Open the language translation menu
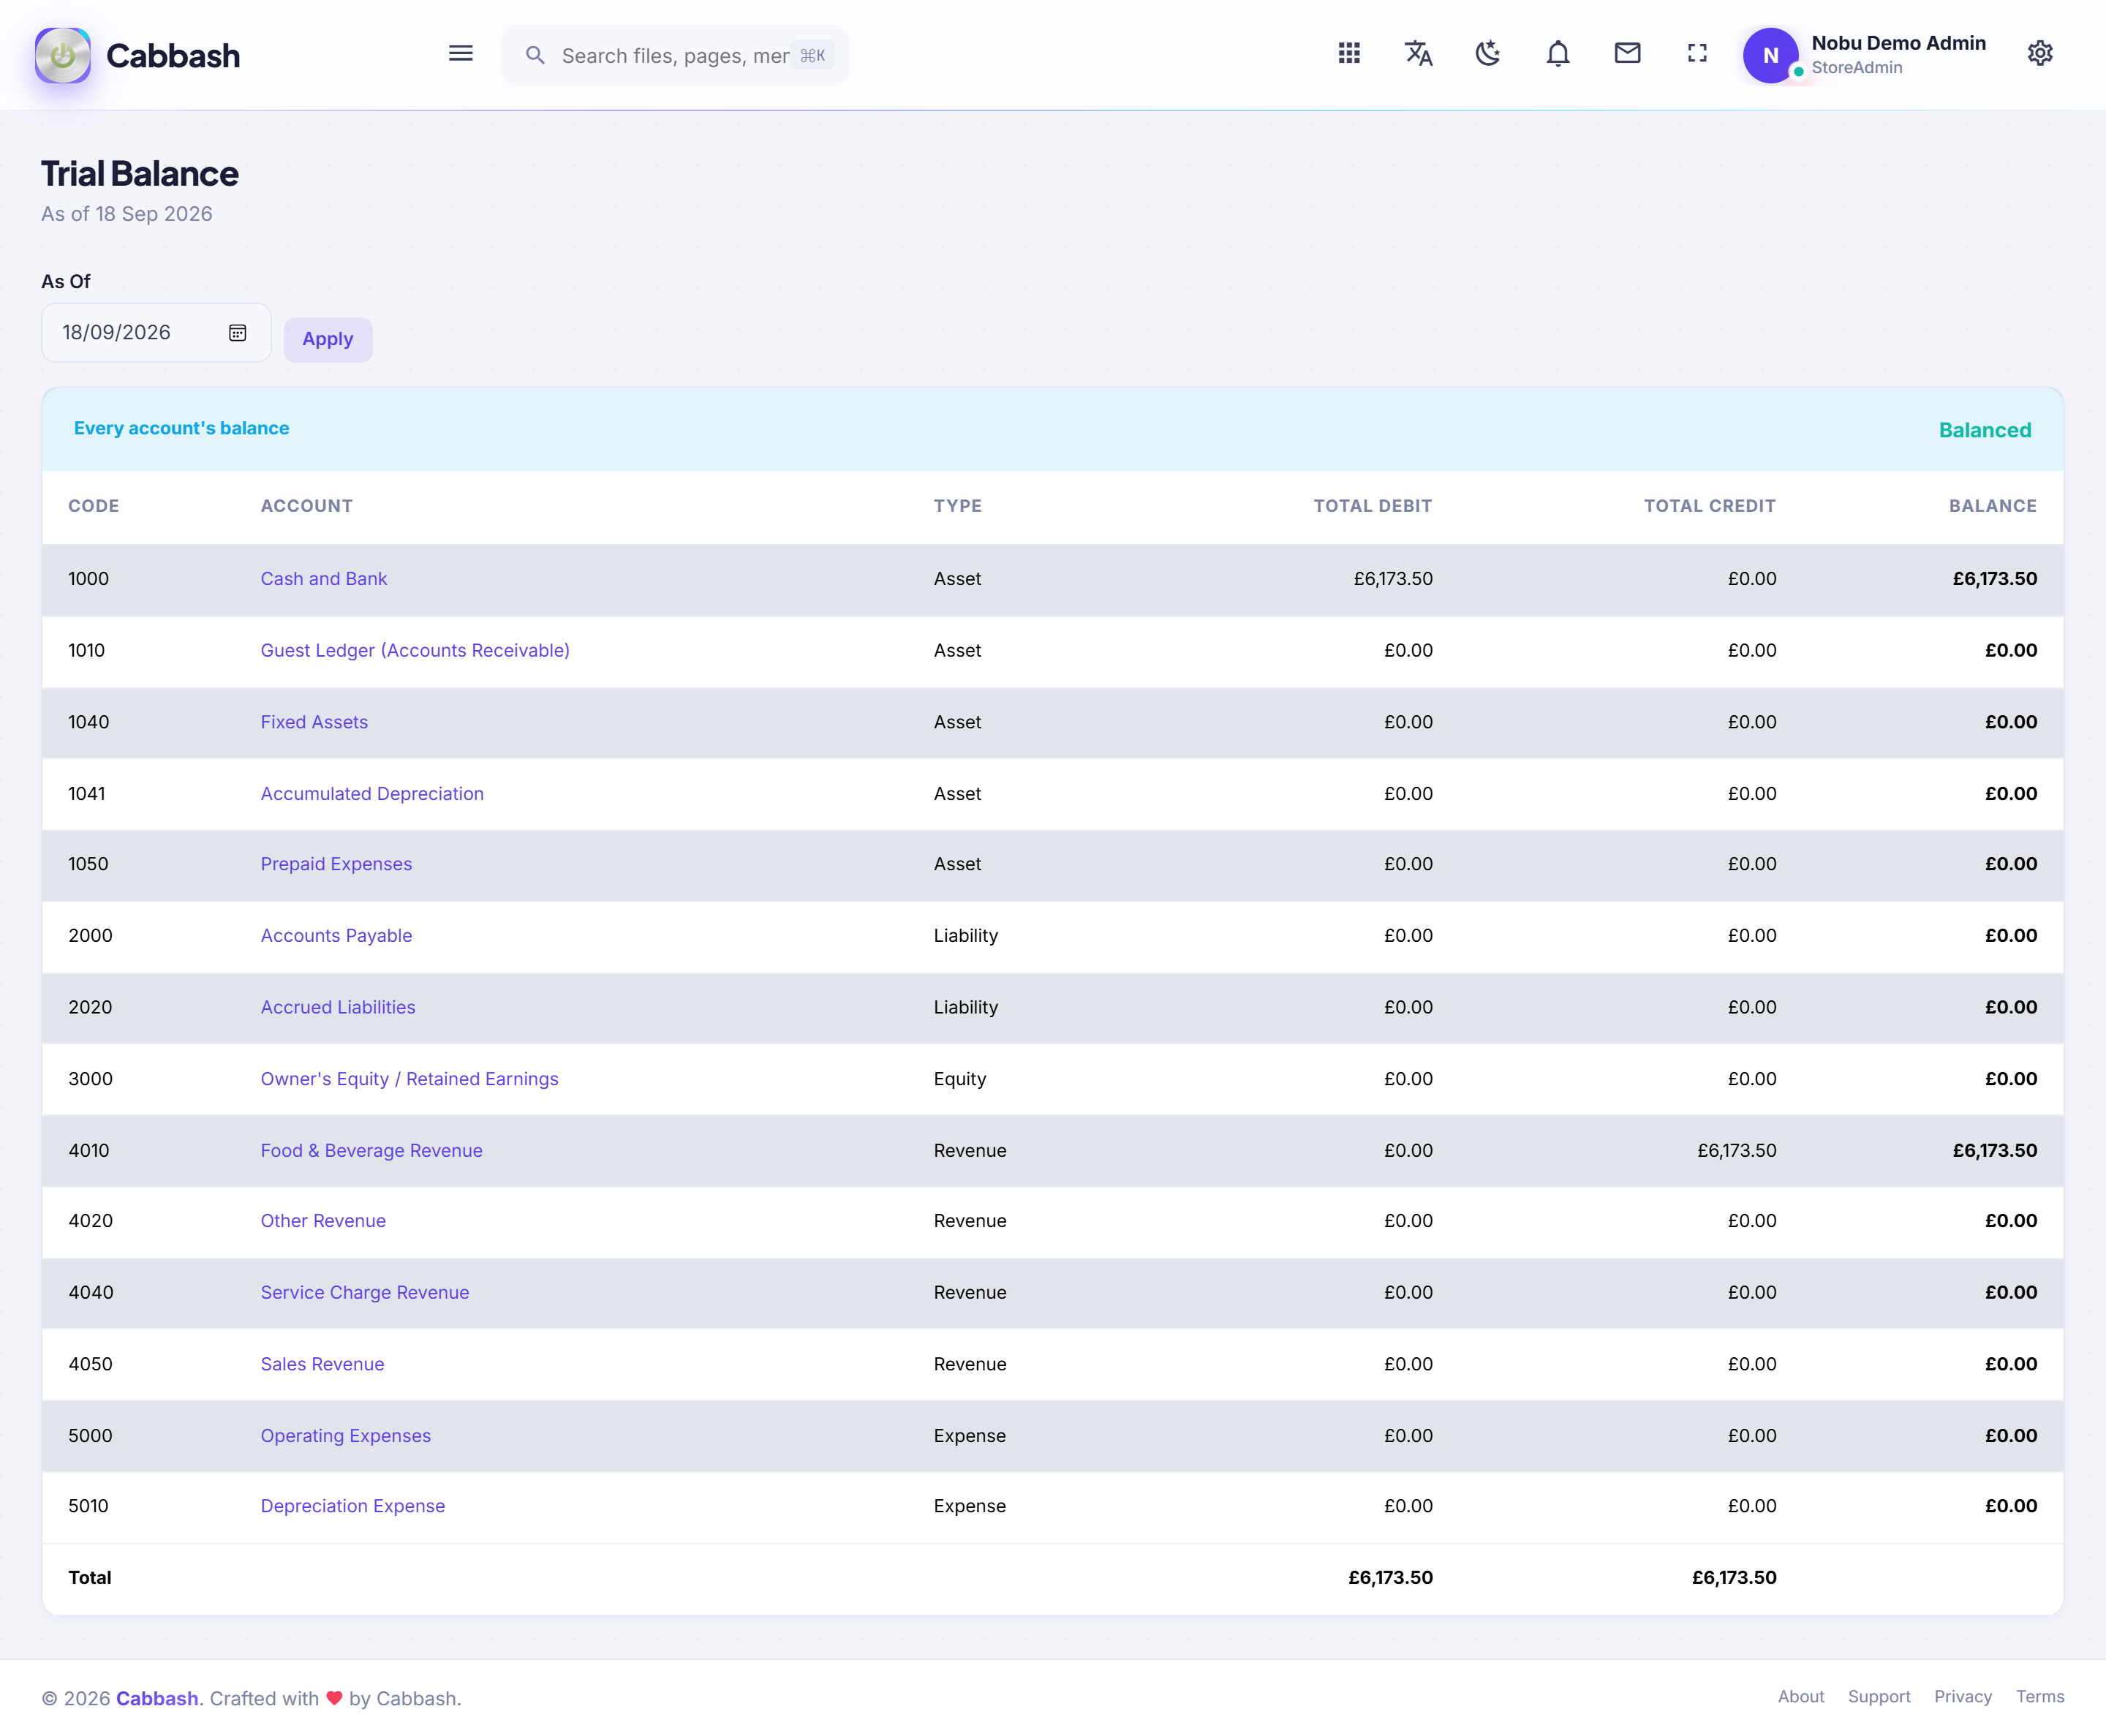 click(x=1418, y=53)
